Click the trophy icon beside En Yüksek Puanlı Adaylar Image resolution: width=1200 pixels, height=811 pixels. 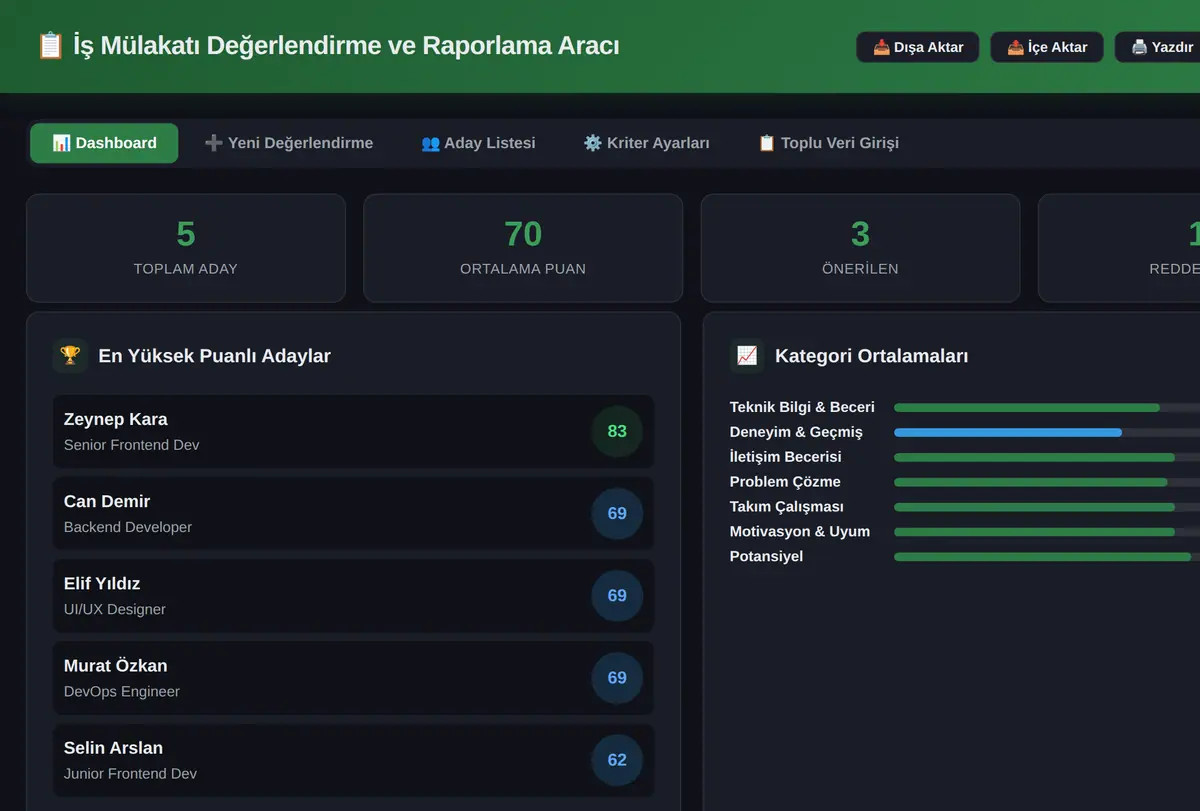pos(70,356)
